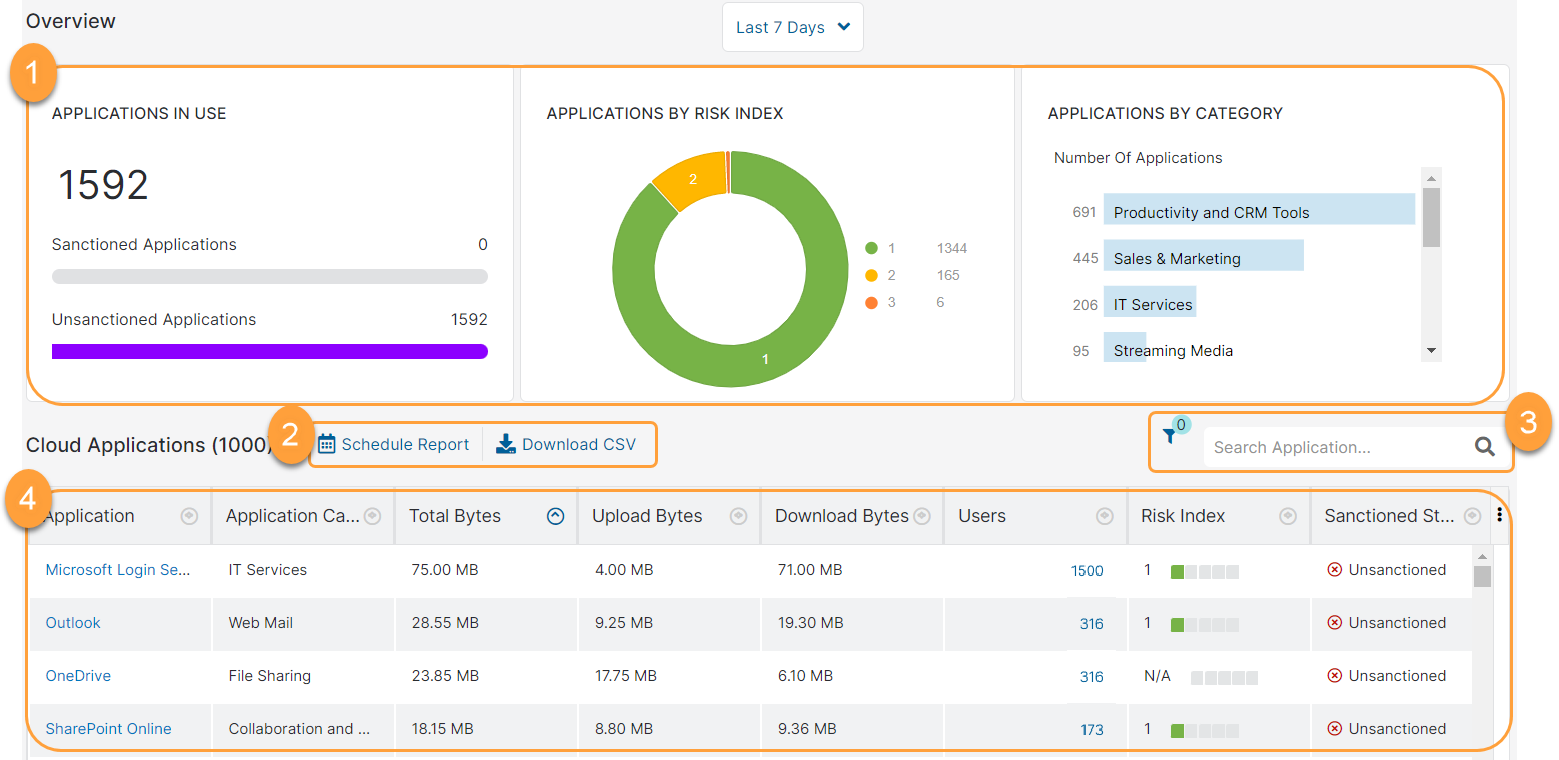
Task: Click the search magnifier icon
Action: [1485, 447]
